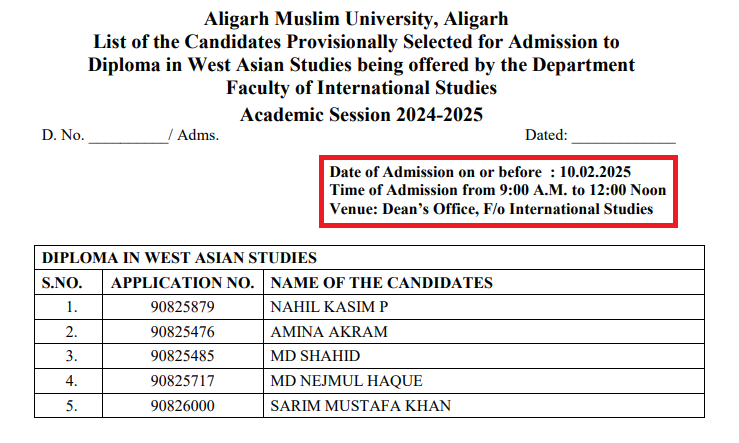739x443 pixels.
Task: Click serial number 4 in the table
Action: [x=70, y=381]
